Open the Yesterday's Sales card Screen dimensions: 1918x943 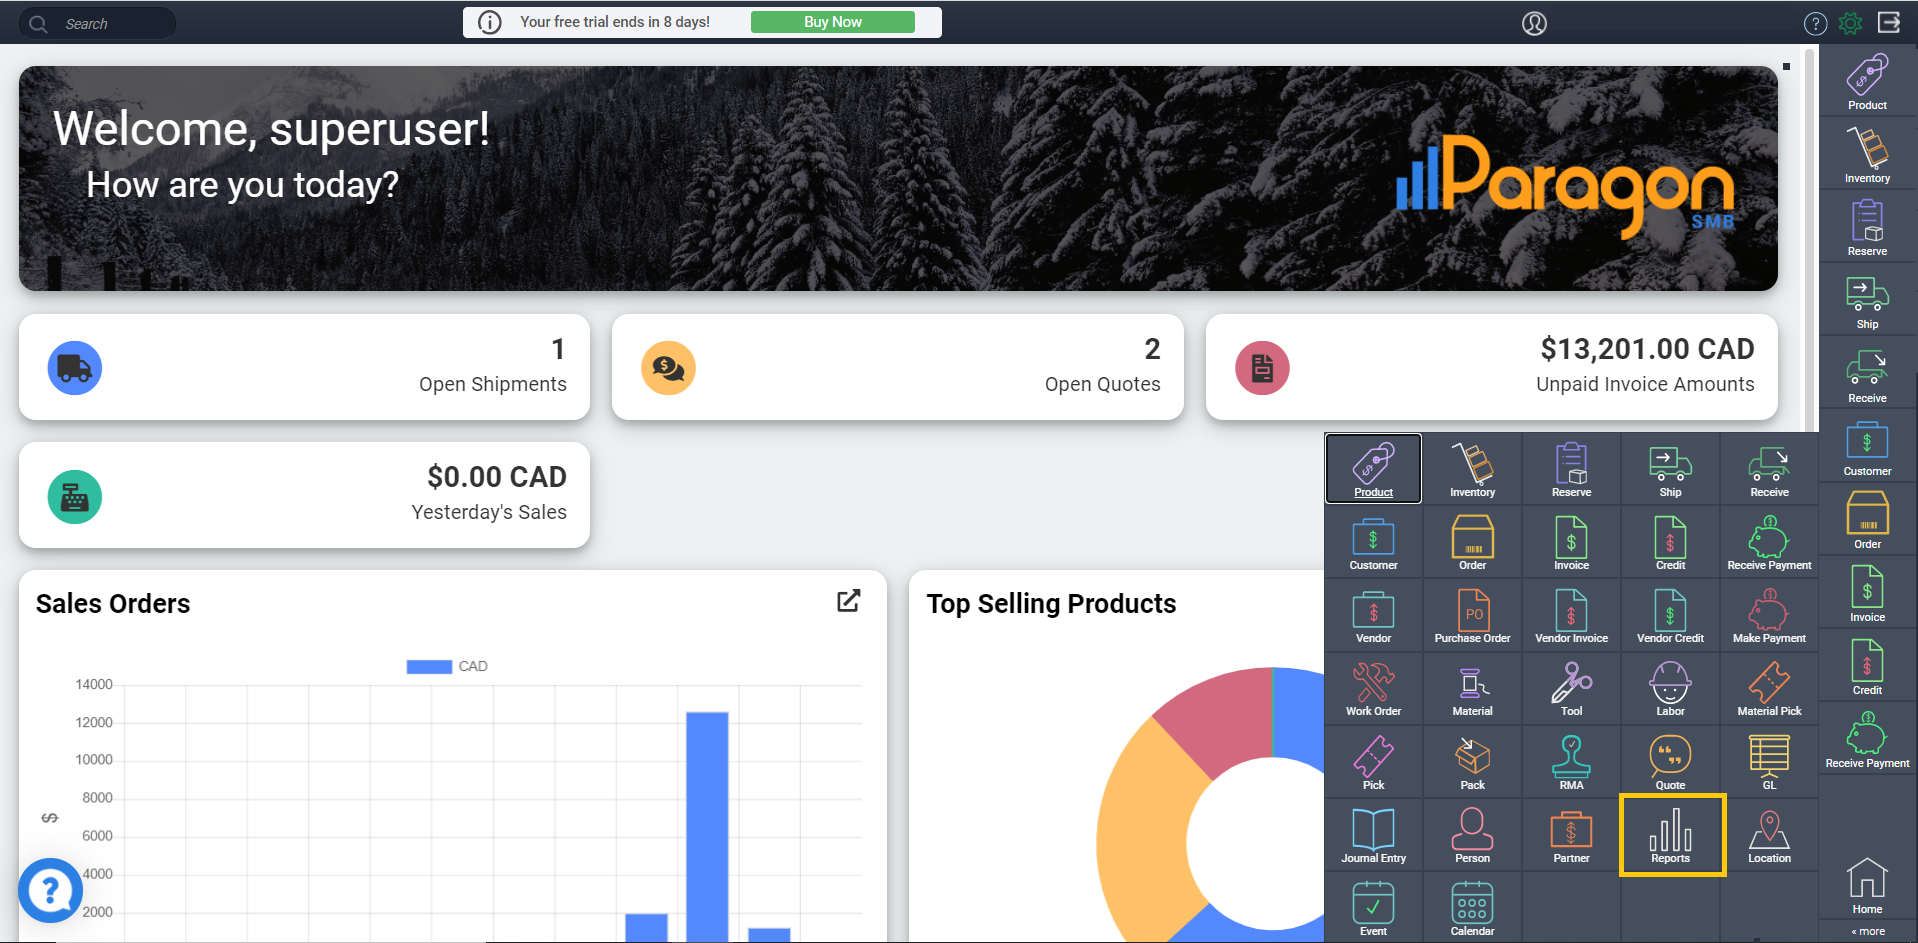pyautogui.click(x=304, y=495)
